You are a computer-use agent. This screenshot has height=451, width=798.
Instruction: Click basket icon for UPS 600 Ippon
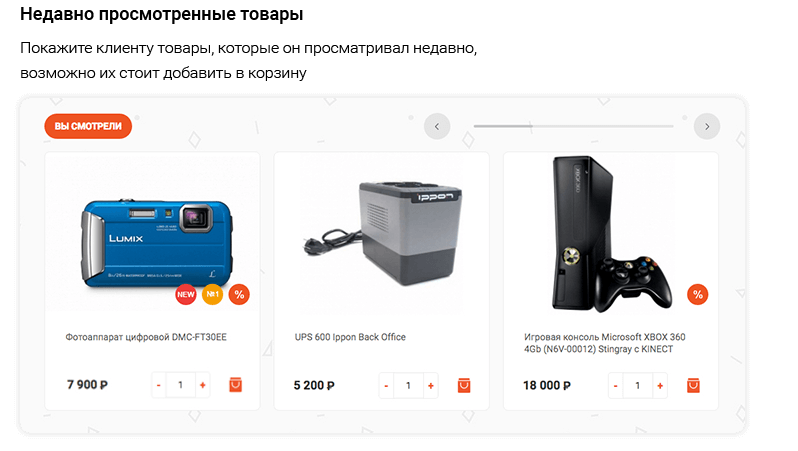coord(464,385)
